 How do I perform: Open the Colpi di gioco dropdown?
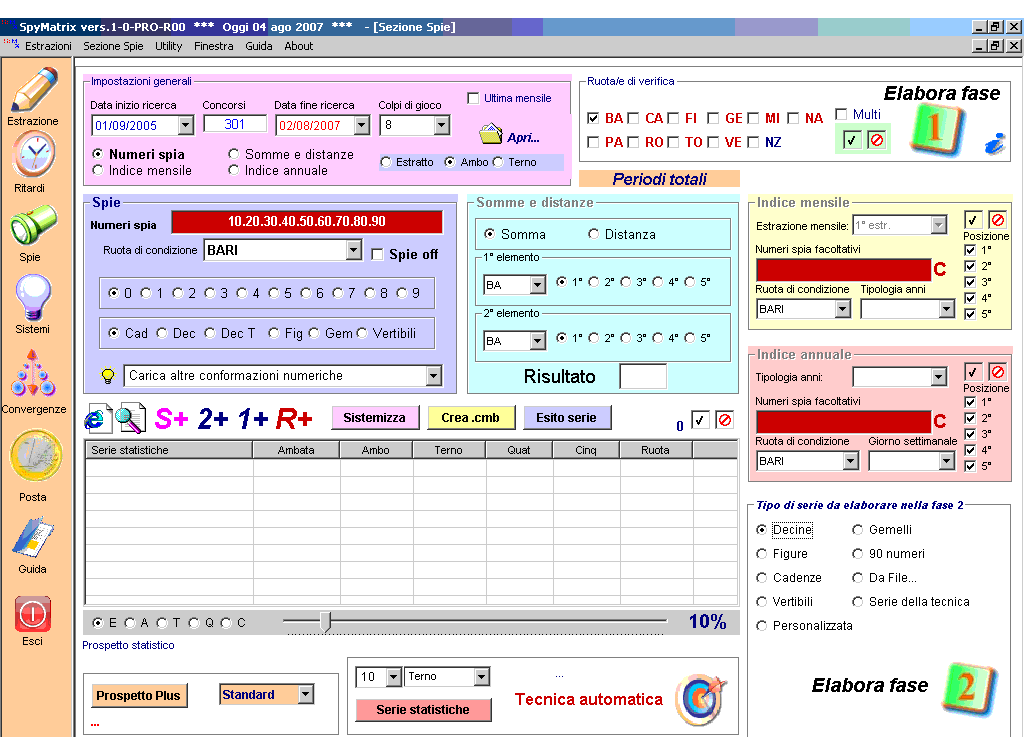coord(441,125)
